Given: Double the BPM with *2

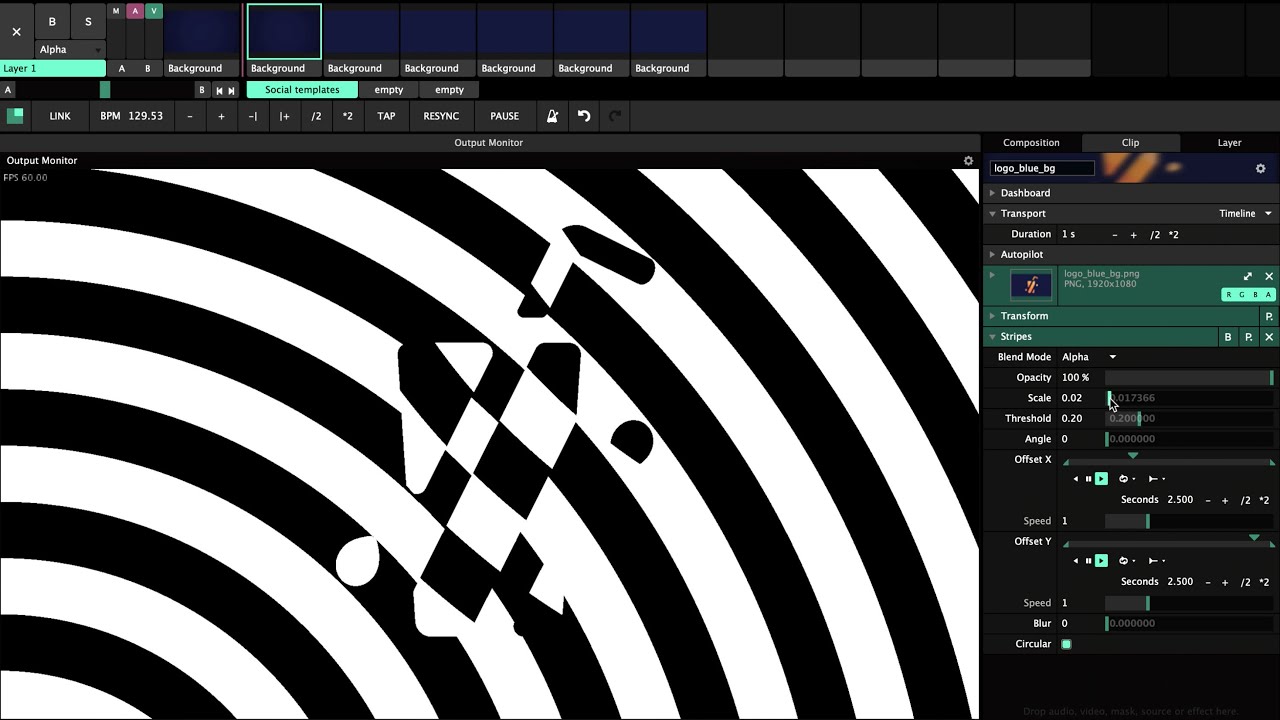Looking at the screenshot, I should [348, 116].
